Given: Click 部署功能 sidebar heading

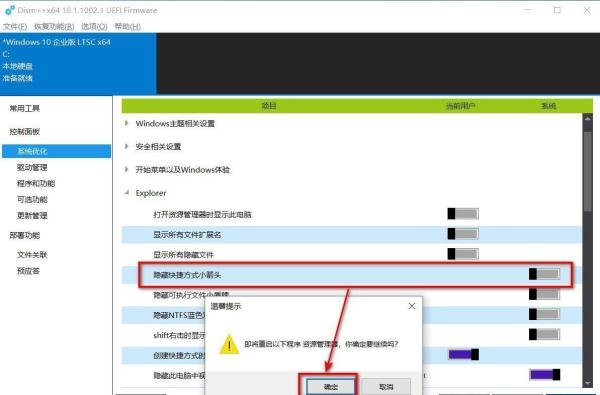Looking at the screenshot, I should pyautogui.click(x=24, y=235).
